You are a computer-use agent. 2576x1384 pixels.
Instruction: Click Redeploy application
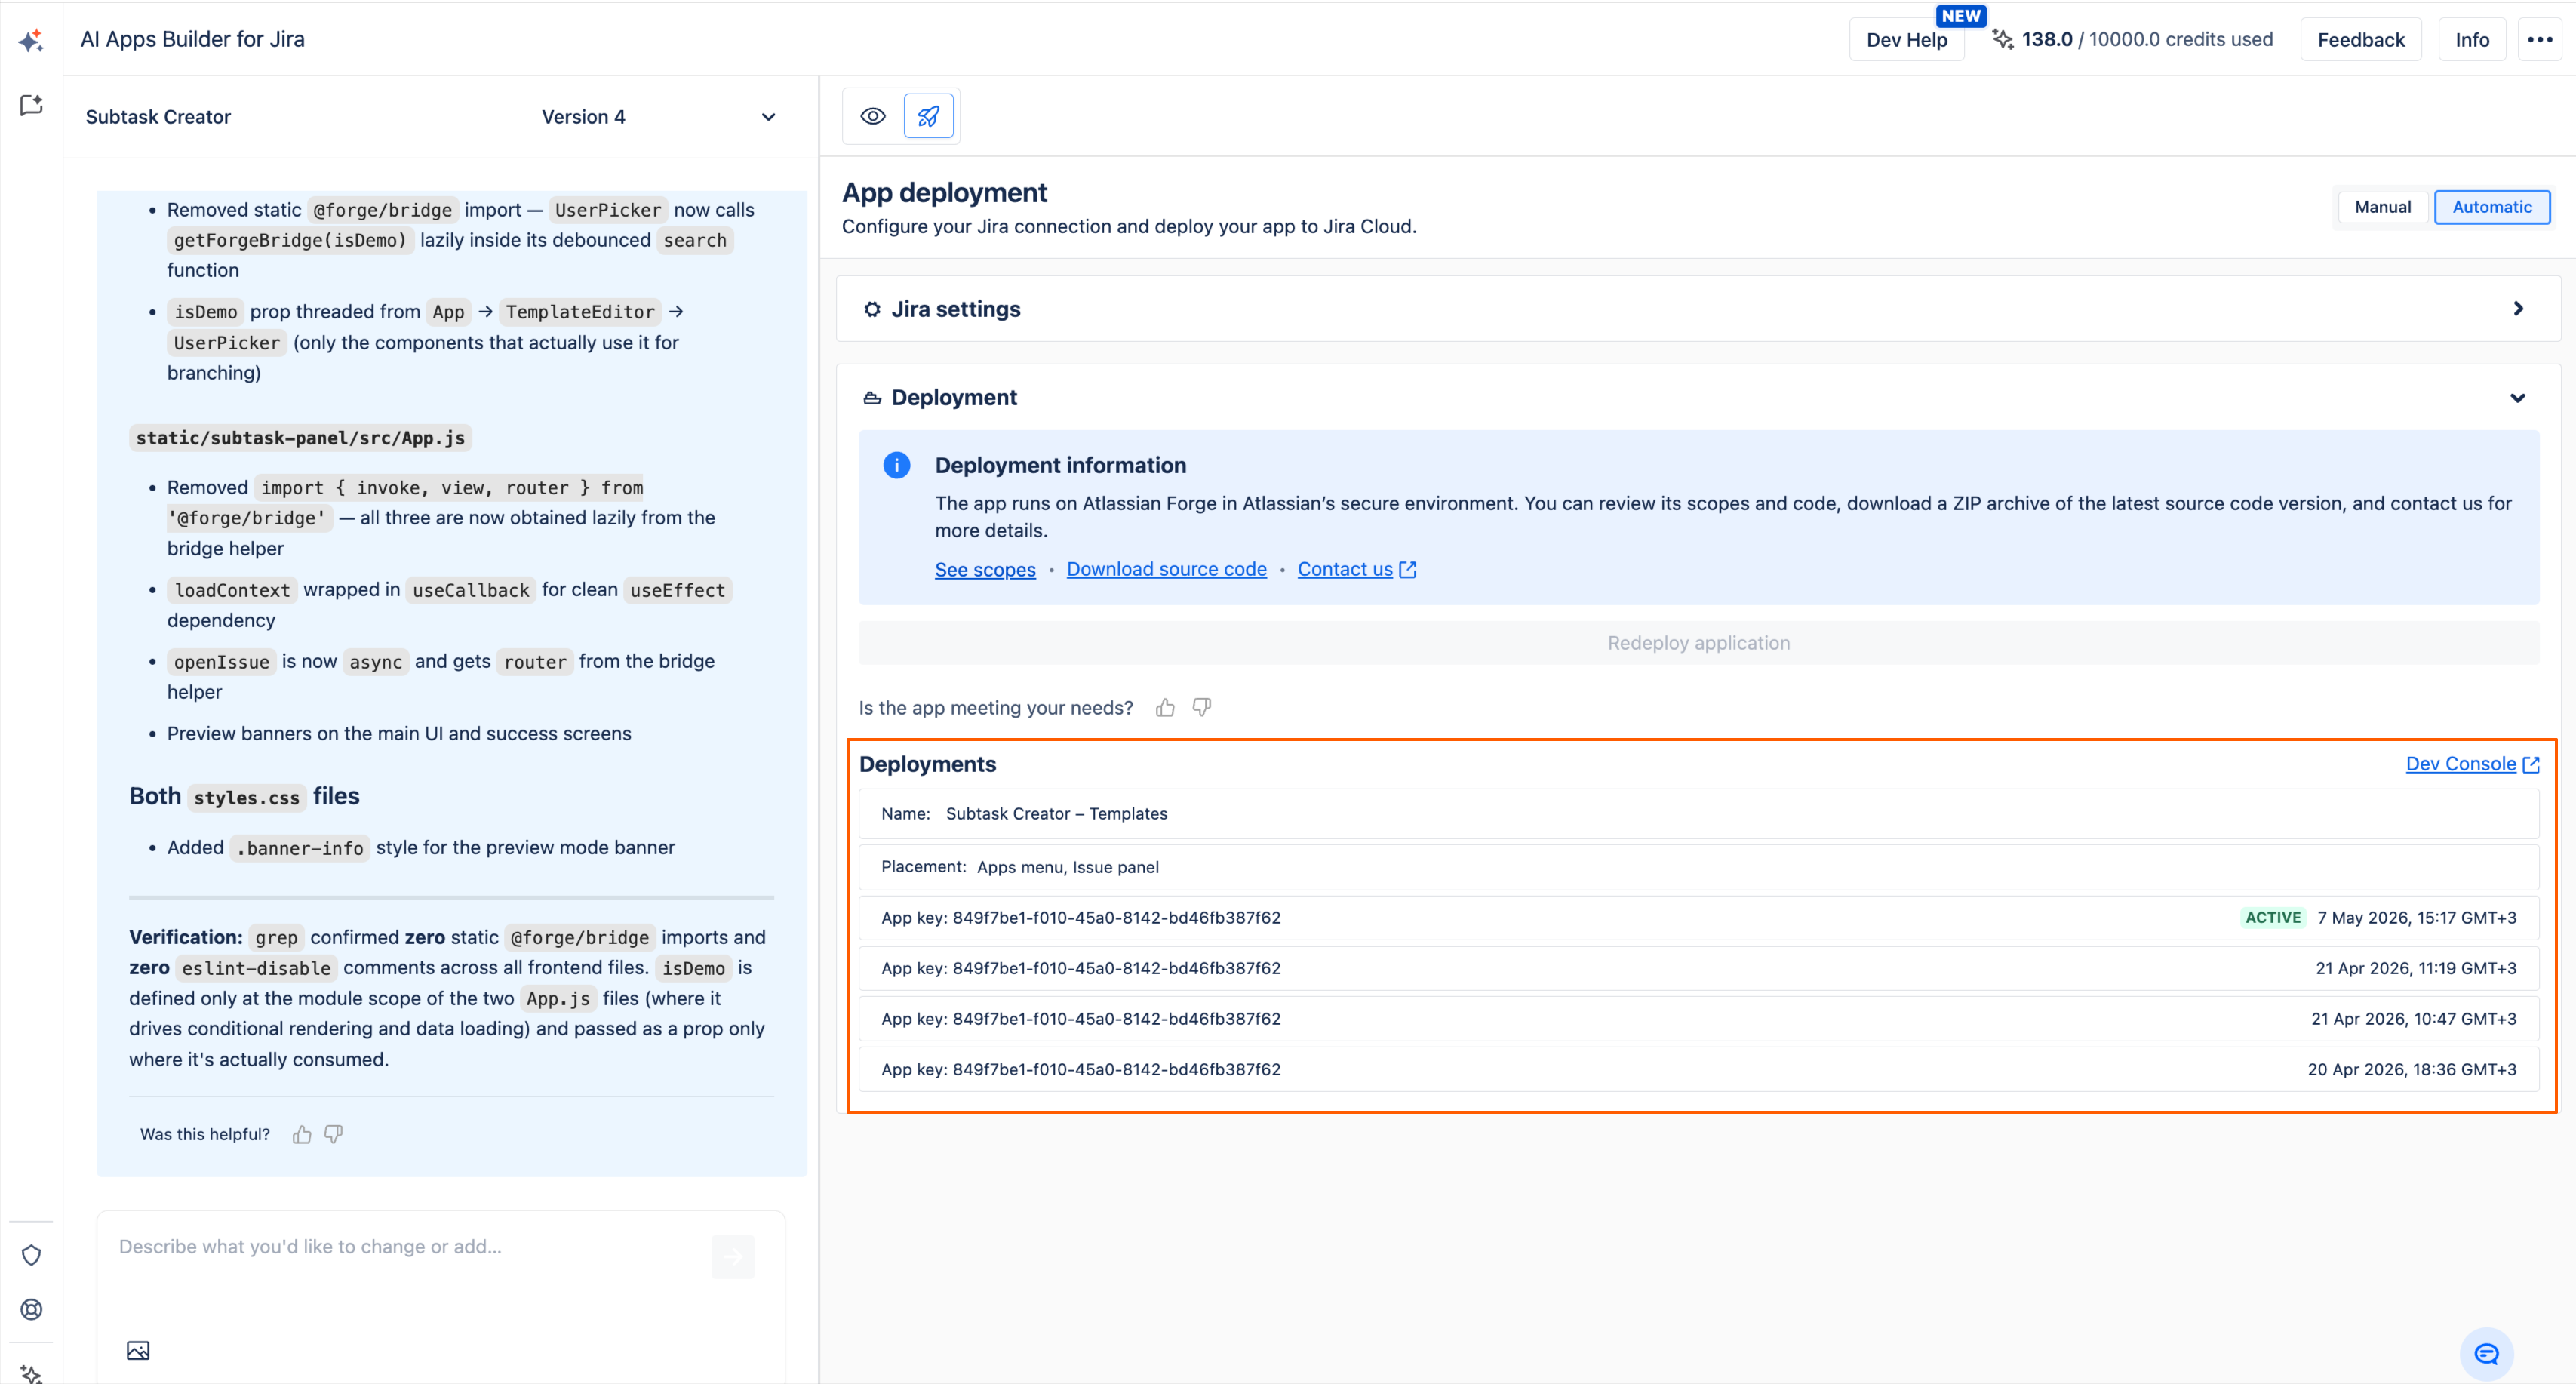(1699, 643)
